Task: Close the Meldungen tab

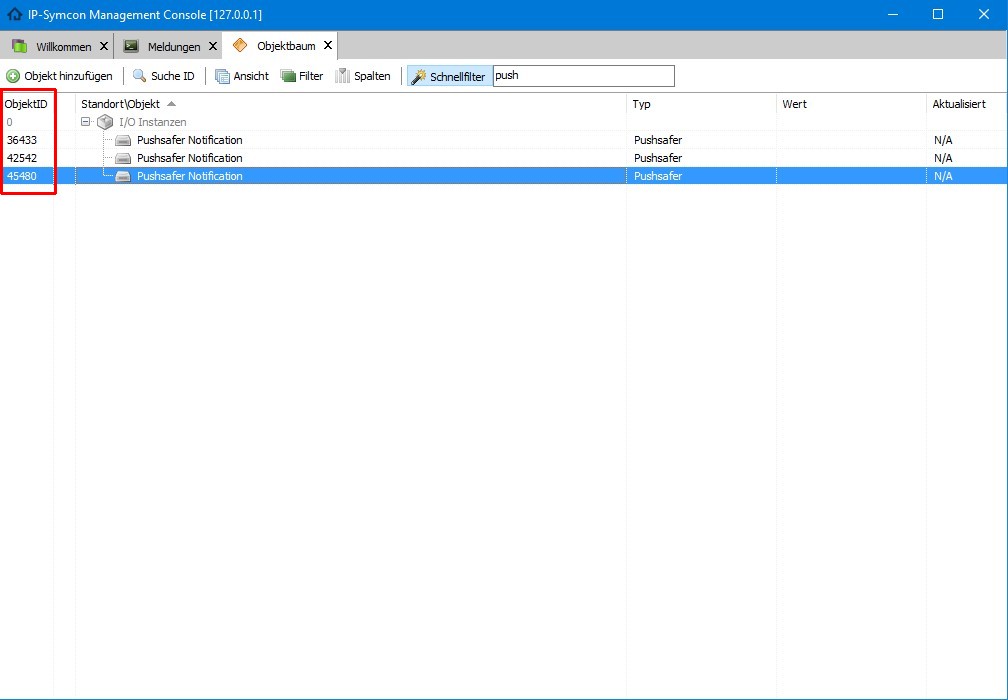Action: point(213,47)
